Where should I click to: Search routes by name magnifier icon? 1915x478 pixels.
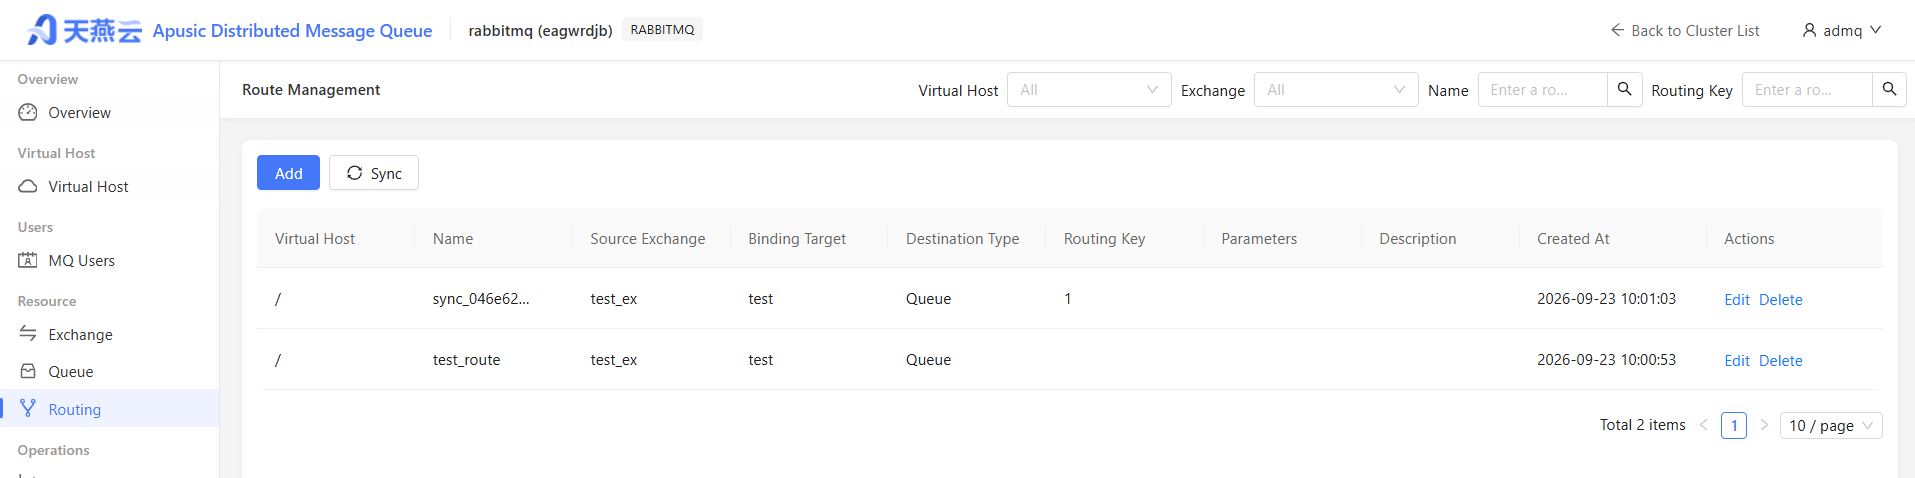pos(1624,89)
